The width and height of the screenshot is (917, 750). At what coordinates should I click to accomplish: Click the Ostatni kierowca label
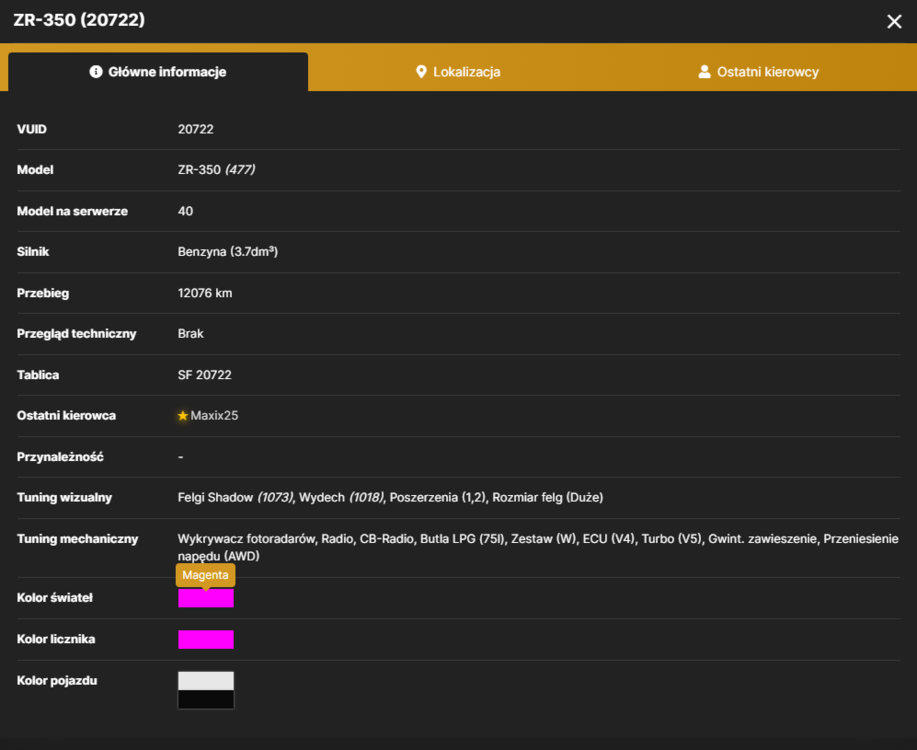(x=66, y=415)
